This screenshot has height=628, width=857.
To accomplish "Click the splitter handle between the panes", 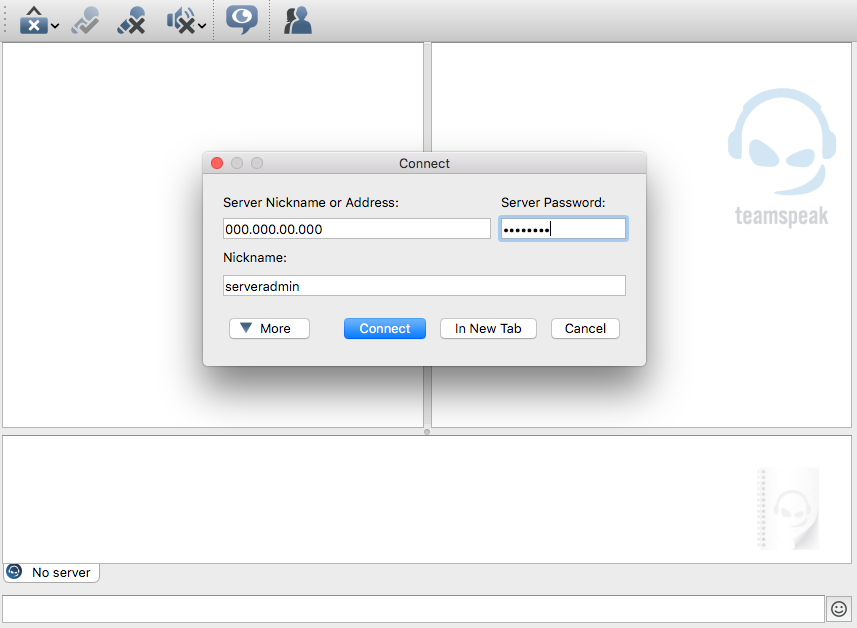I will point(427,432).
